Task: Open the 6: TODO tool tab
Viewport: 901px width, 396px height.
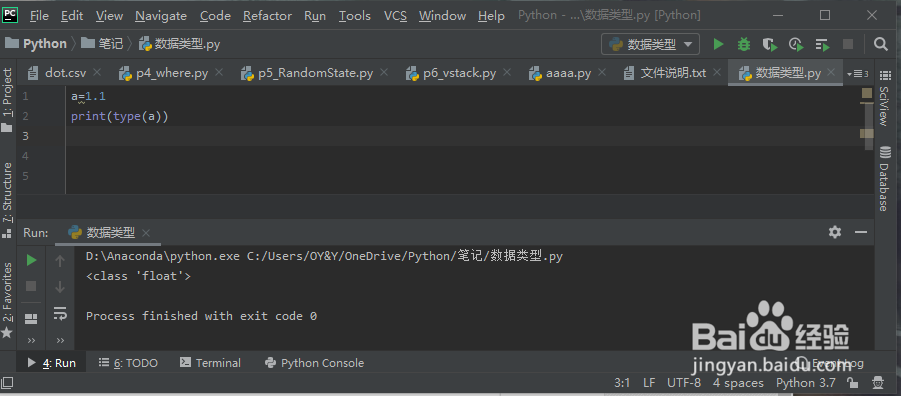Action: (128, 363)
